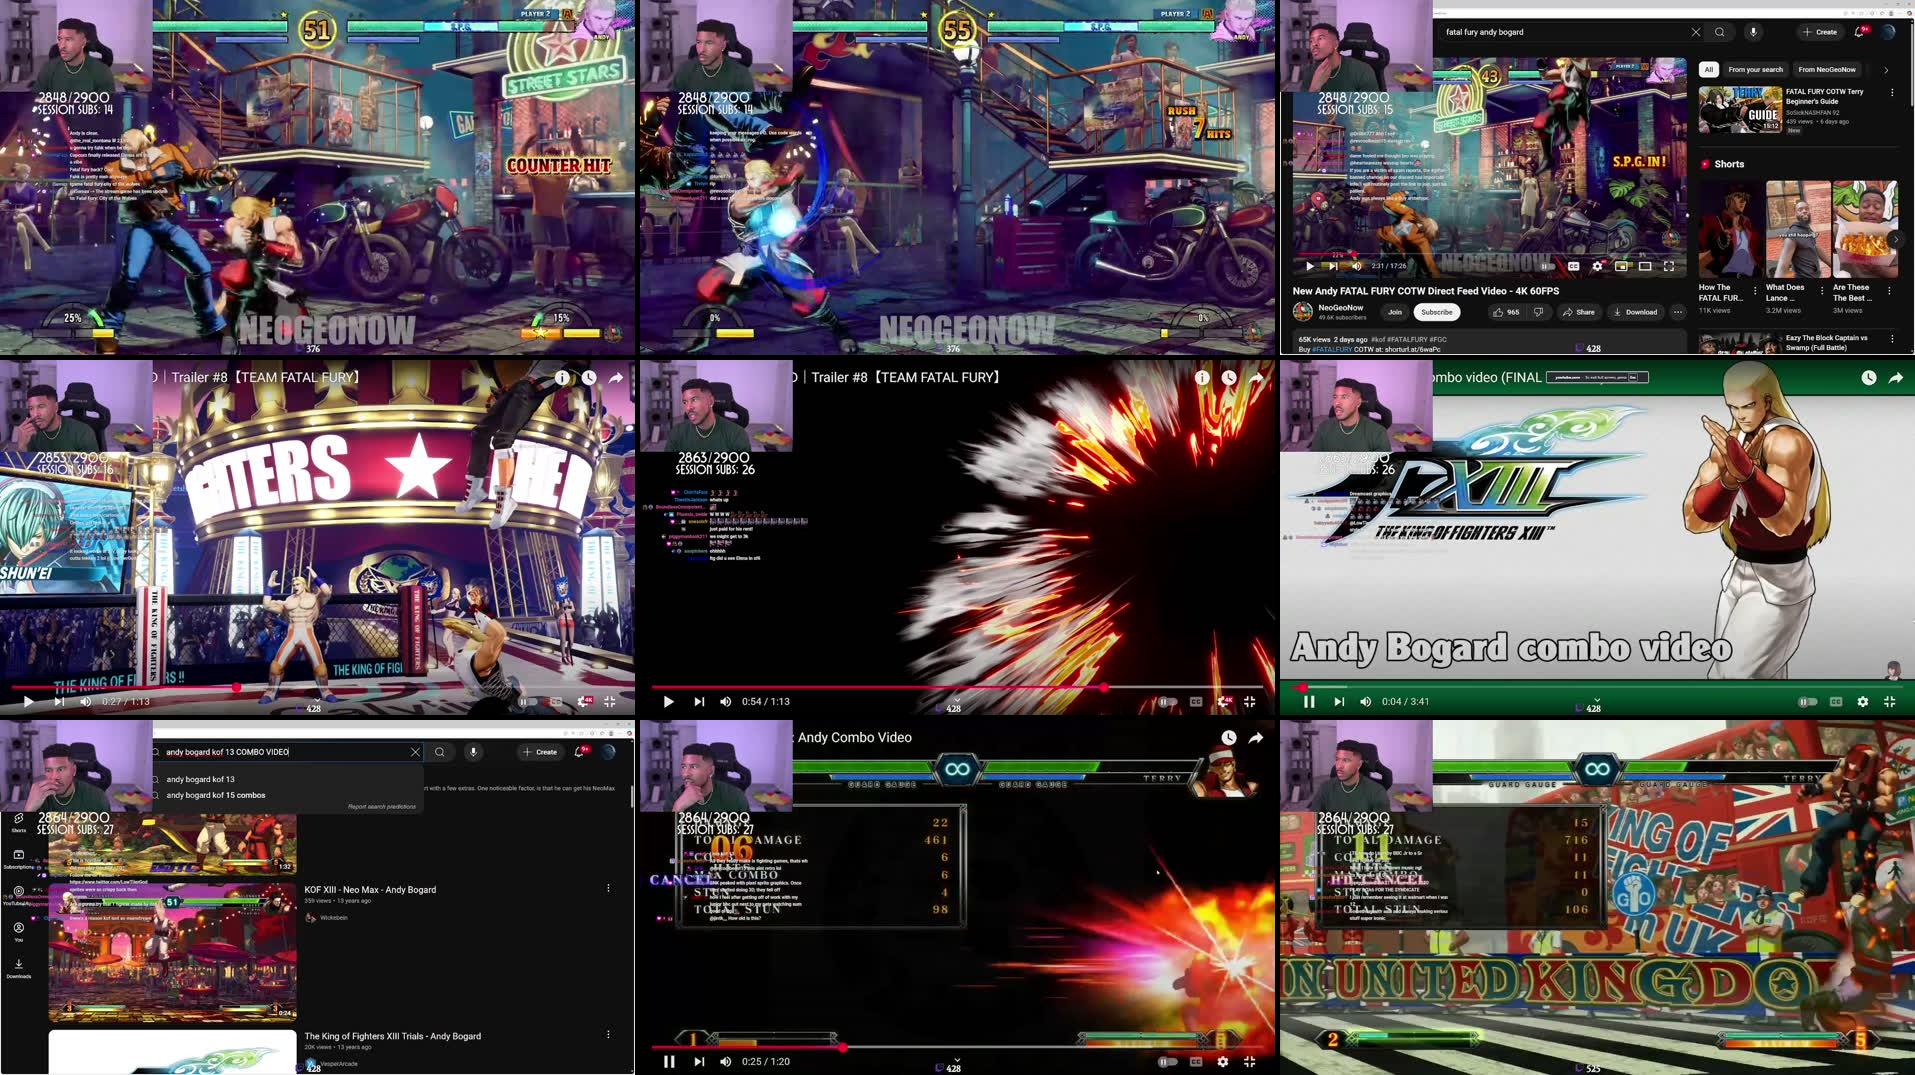
Task: Switch the 2:31 / 17:26 player to miniplayer
Action: [1621, 266]
